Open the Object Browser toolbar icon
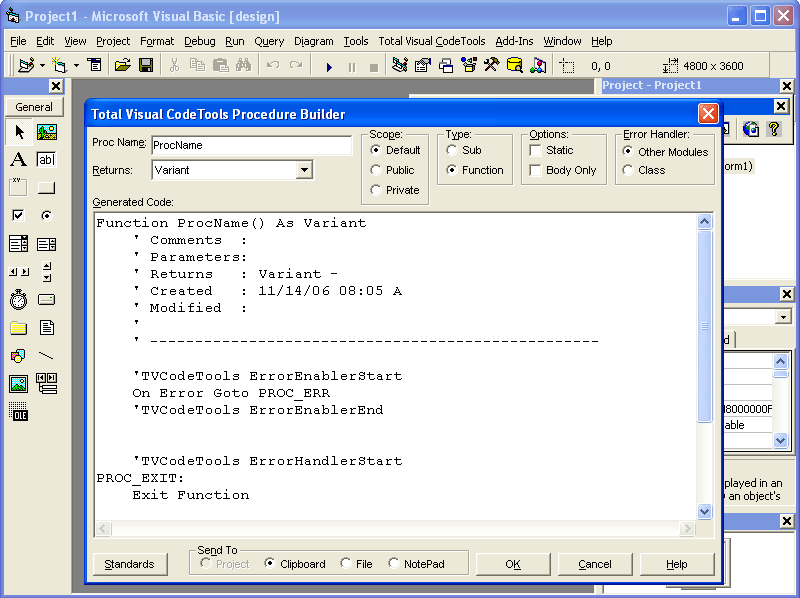 pos(468,65)
